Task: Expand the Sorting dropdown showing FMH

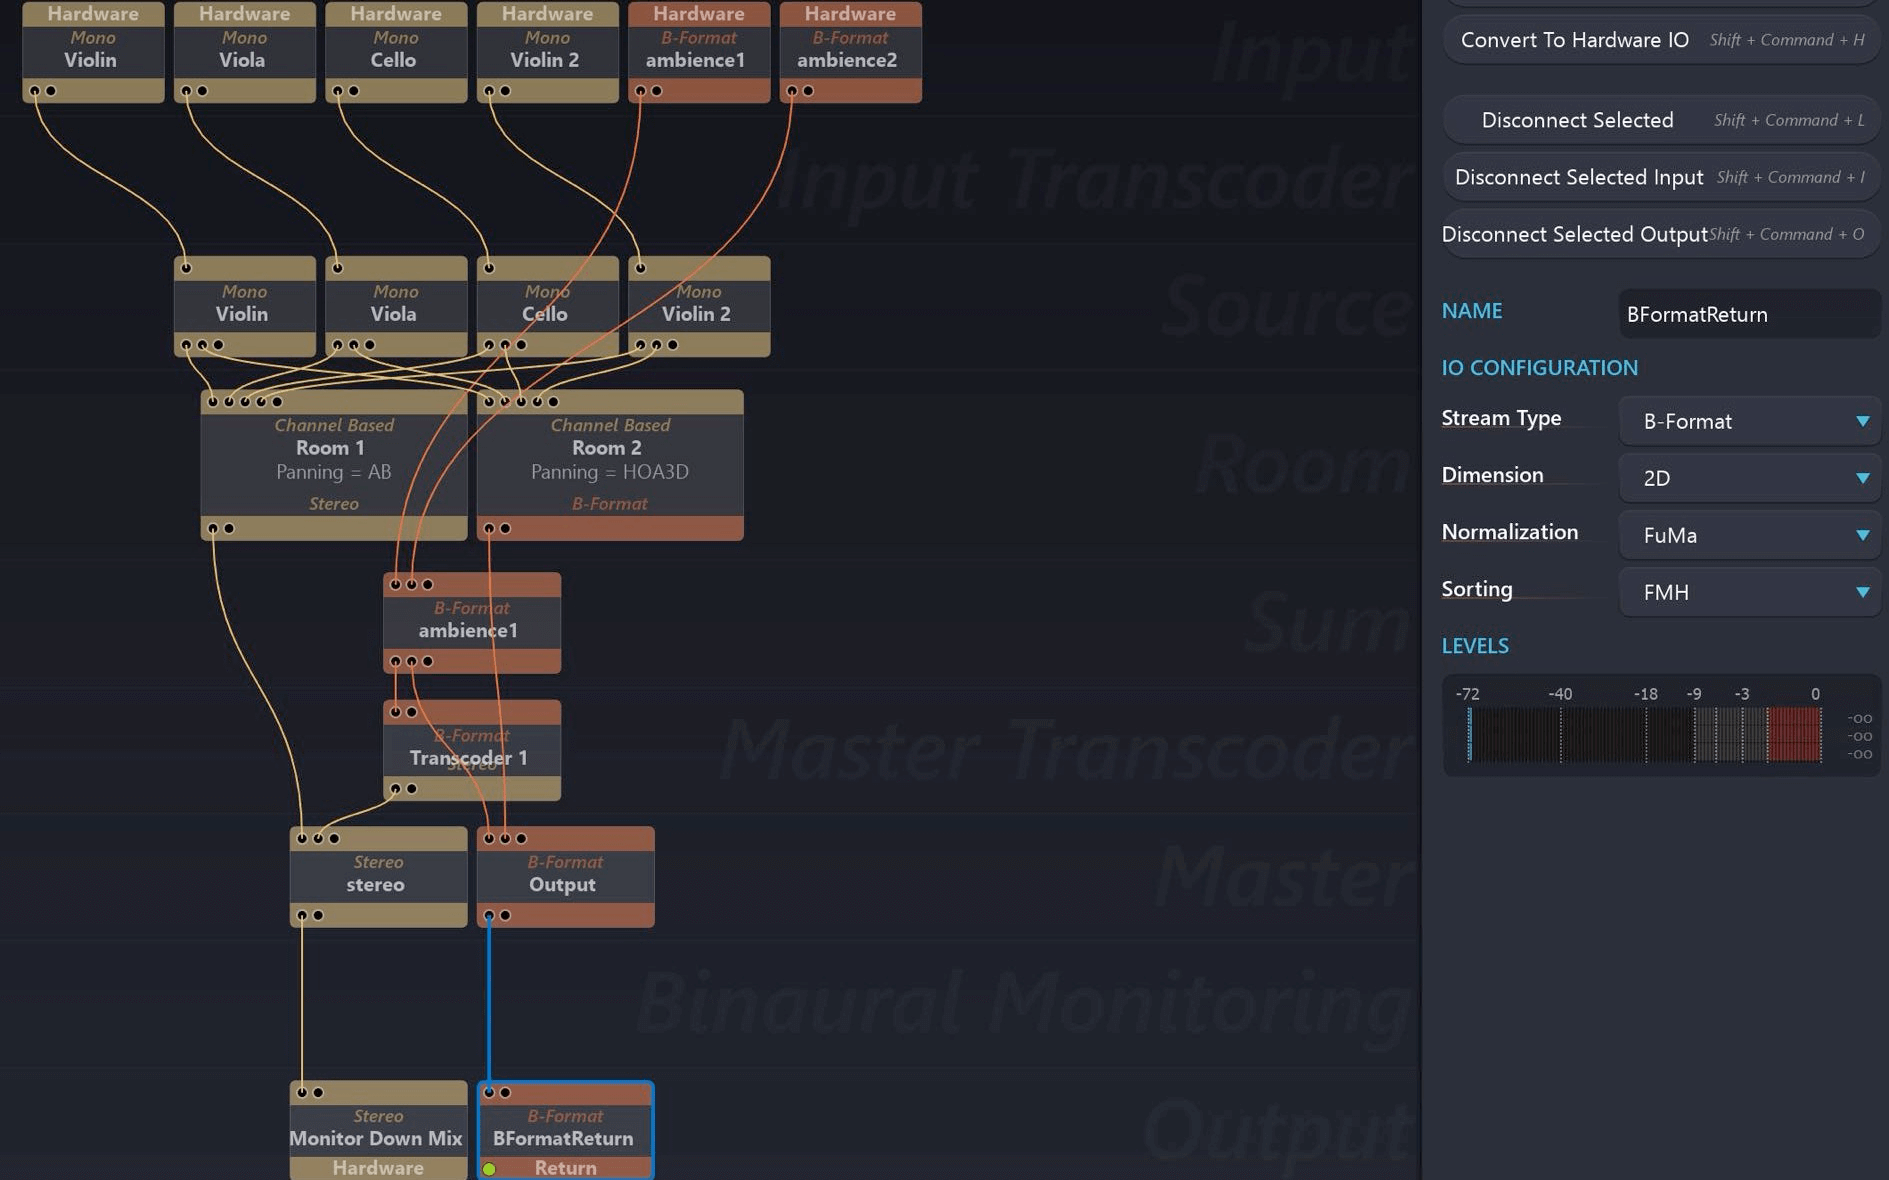Action: (1749, 592)
